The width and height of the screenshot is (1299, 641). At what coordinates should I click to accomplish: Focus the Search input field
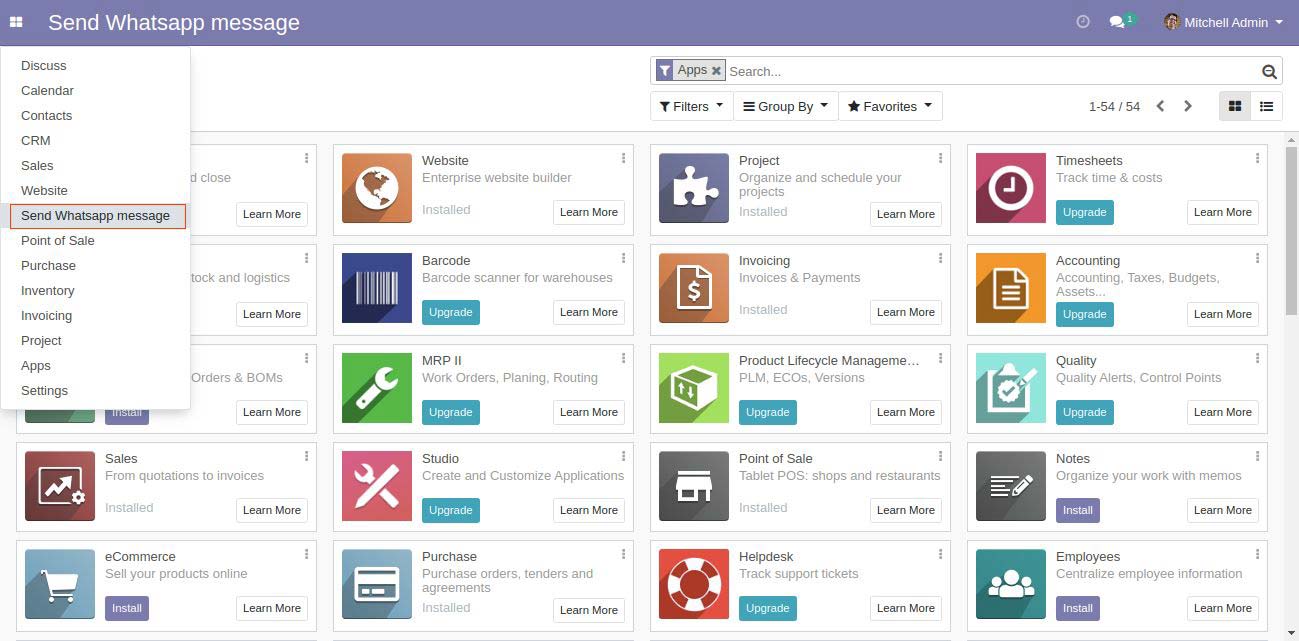click(992, 71)
